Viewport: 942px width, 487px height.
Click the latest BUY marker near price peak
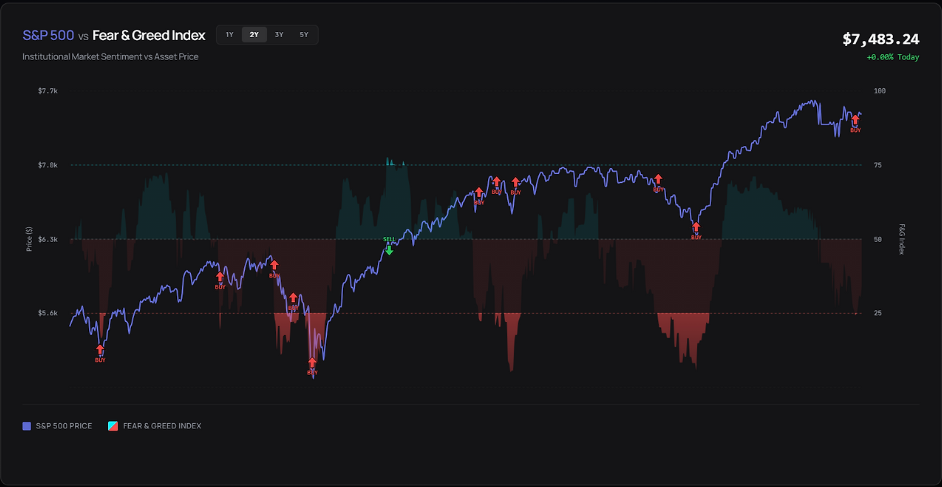tap(855, 120)
